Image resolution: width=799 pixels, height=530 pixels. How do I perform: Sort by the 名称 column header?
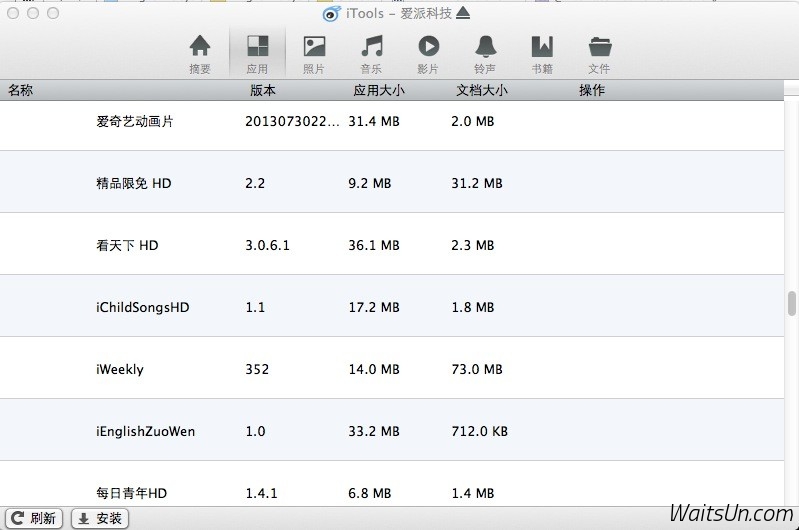pos(21,90)
